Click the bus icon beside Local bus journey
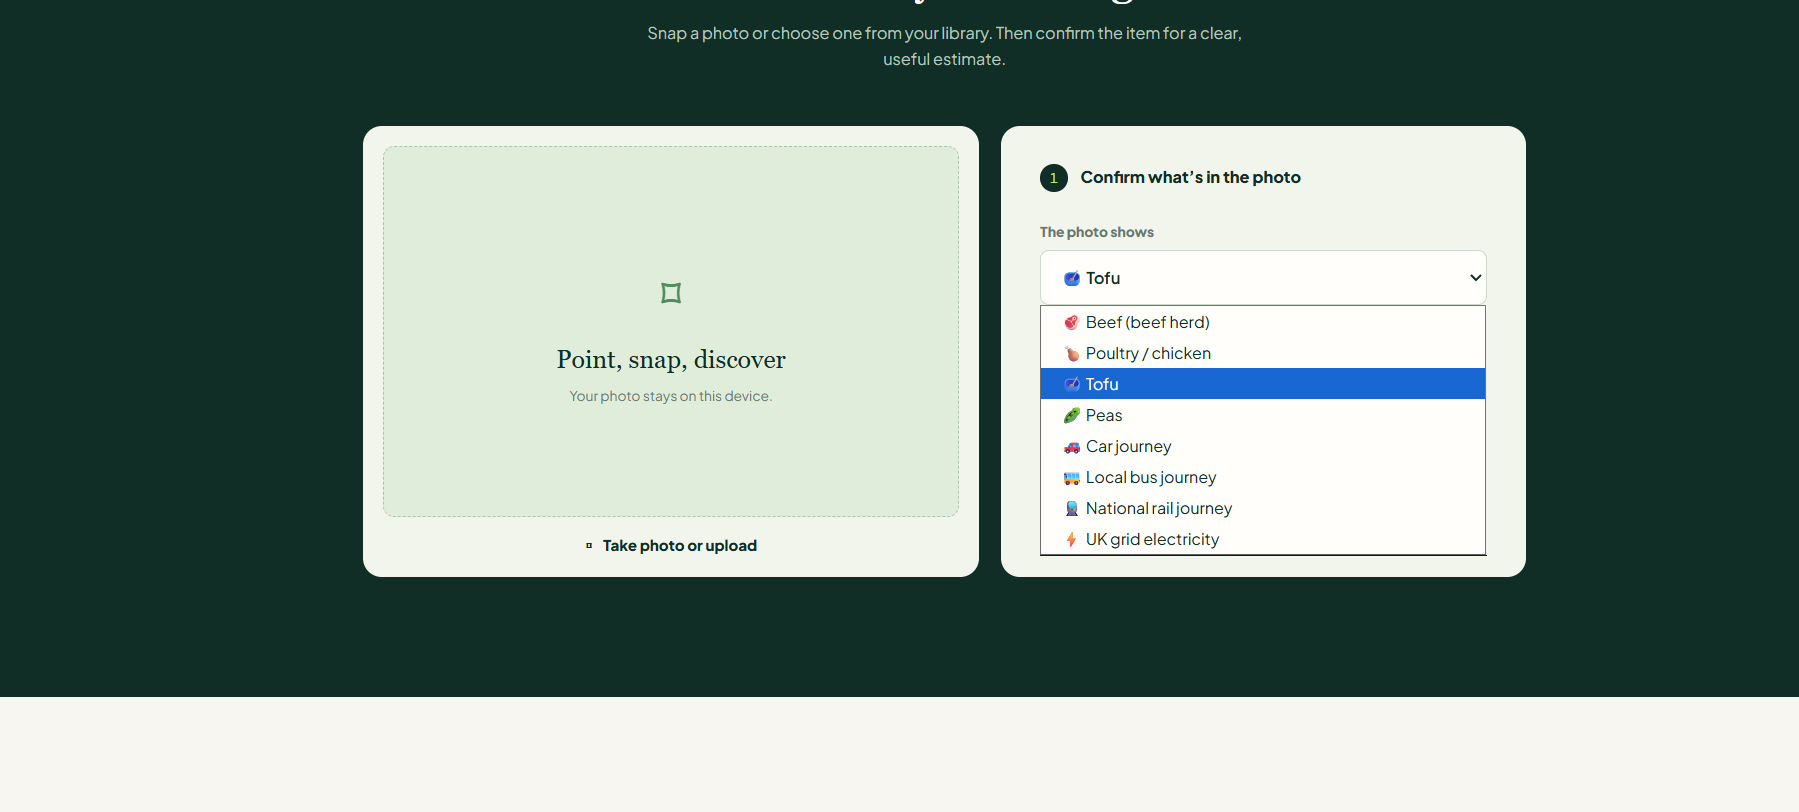1799x812 pixels. point(1071,478)
